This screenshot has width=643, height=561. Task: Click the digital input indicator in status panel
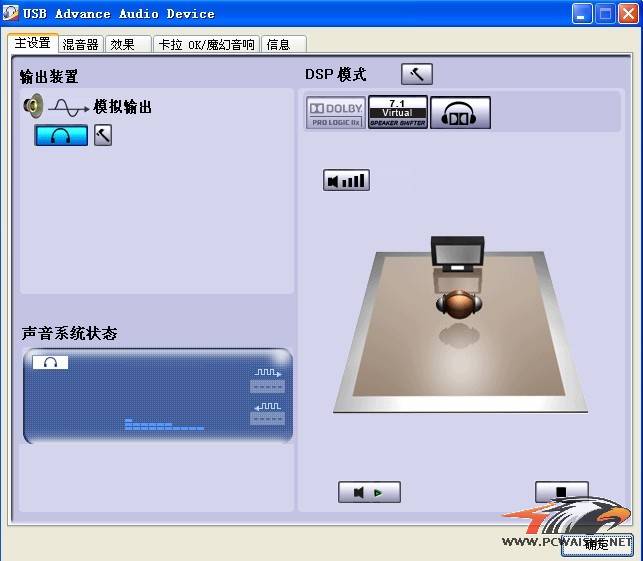click(x=267, y=412)
